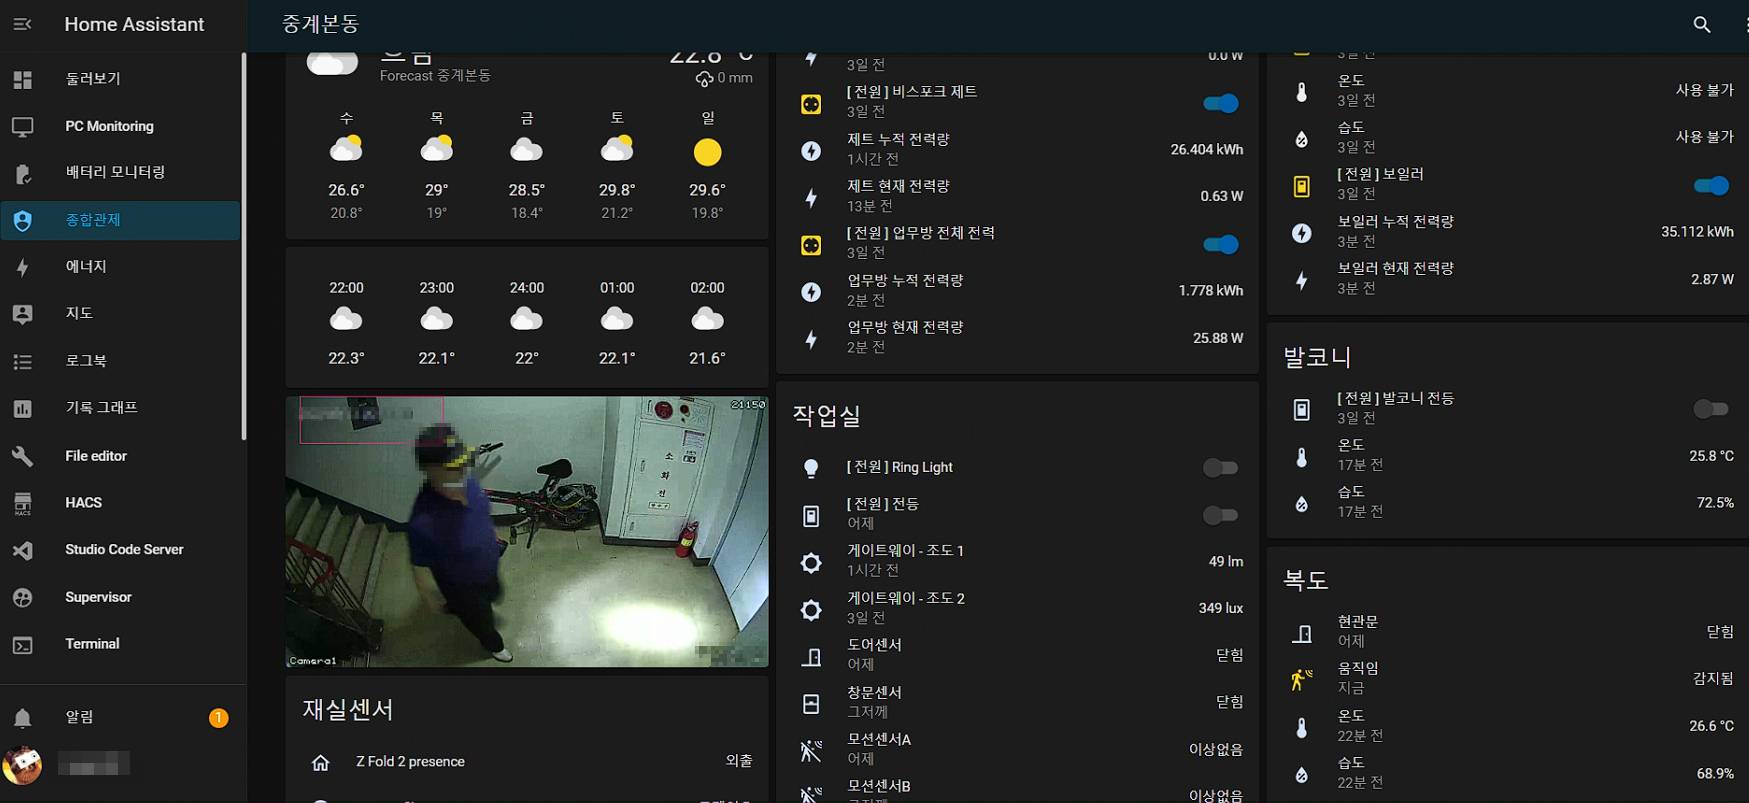Collapse the sidebar with the hamburger icon
The image size is (1749, 803).
coord(22,24)
